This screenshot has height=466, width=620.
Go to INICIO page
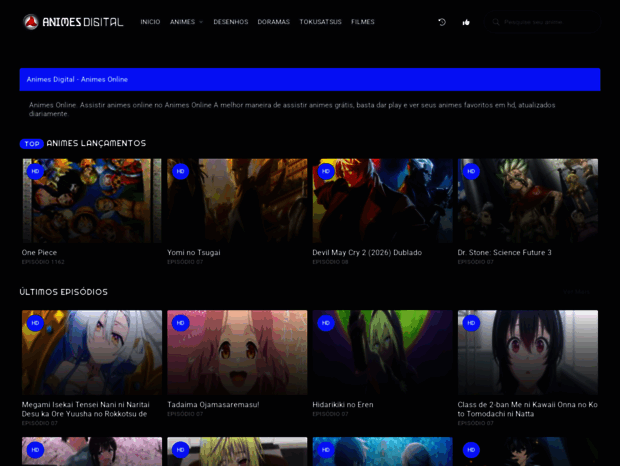click(x=150, y=22)
